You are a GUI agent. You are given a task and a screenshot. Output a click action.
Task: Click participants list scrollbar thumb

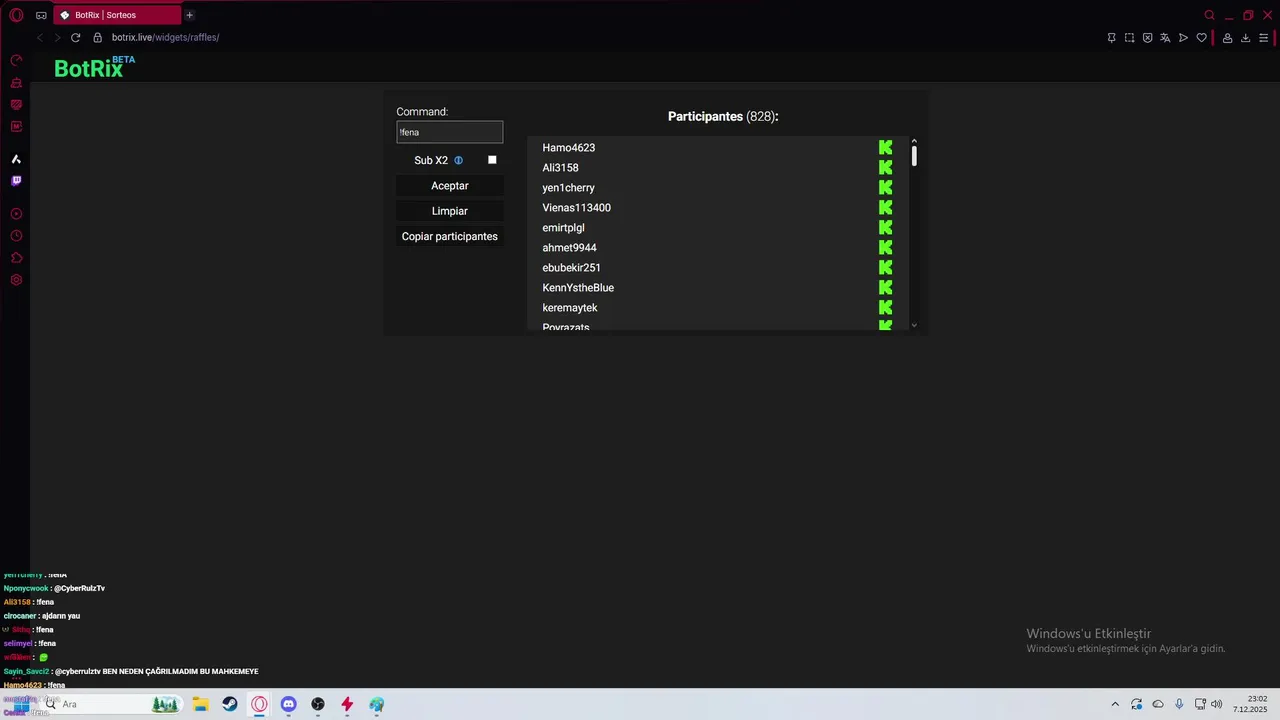coord(914,155)
